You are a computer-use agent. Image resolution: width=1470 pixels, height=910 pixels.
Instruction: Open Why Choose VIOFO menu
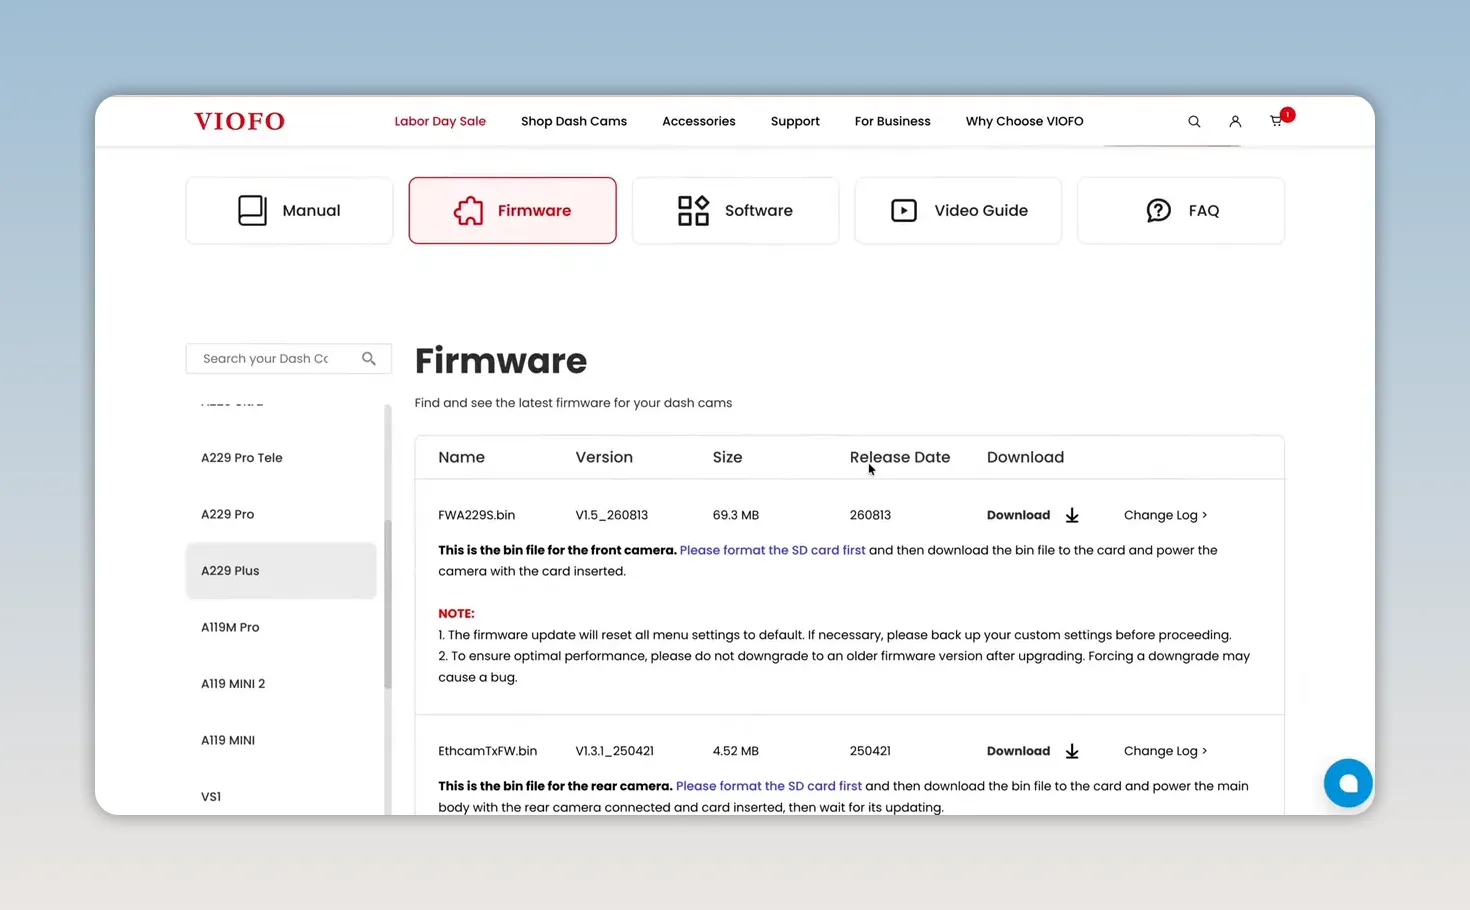tap(1025, 121)
